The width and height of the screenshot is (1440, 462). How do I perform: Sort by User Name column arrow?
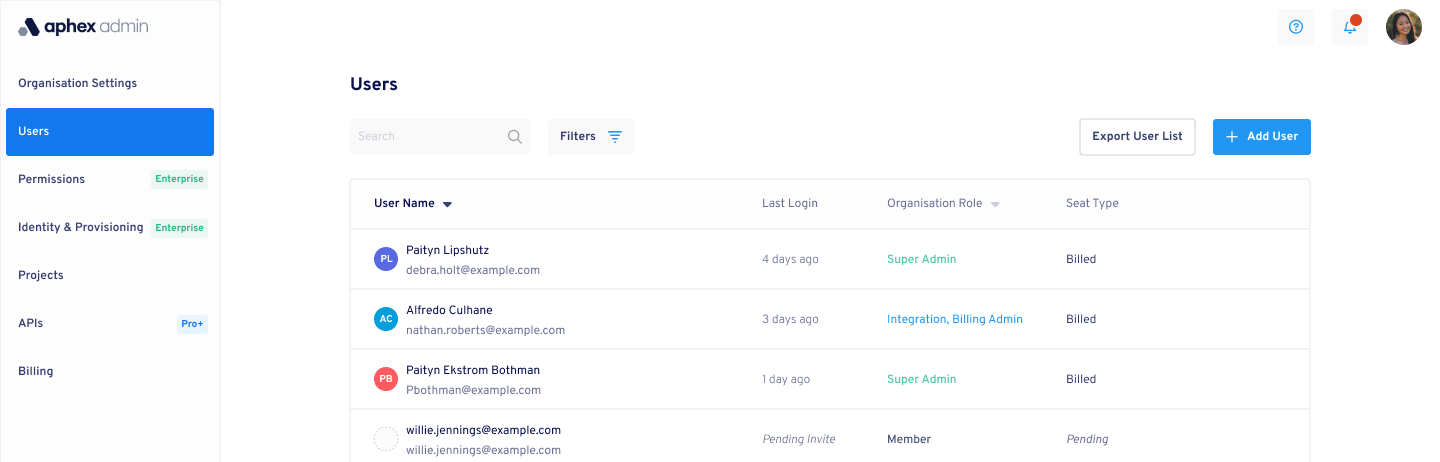(447, 204)
